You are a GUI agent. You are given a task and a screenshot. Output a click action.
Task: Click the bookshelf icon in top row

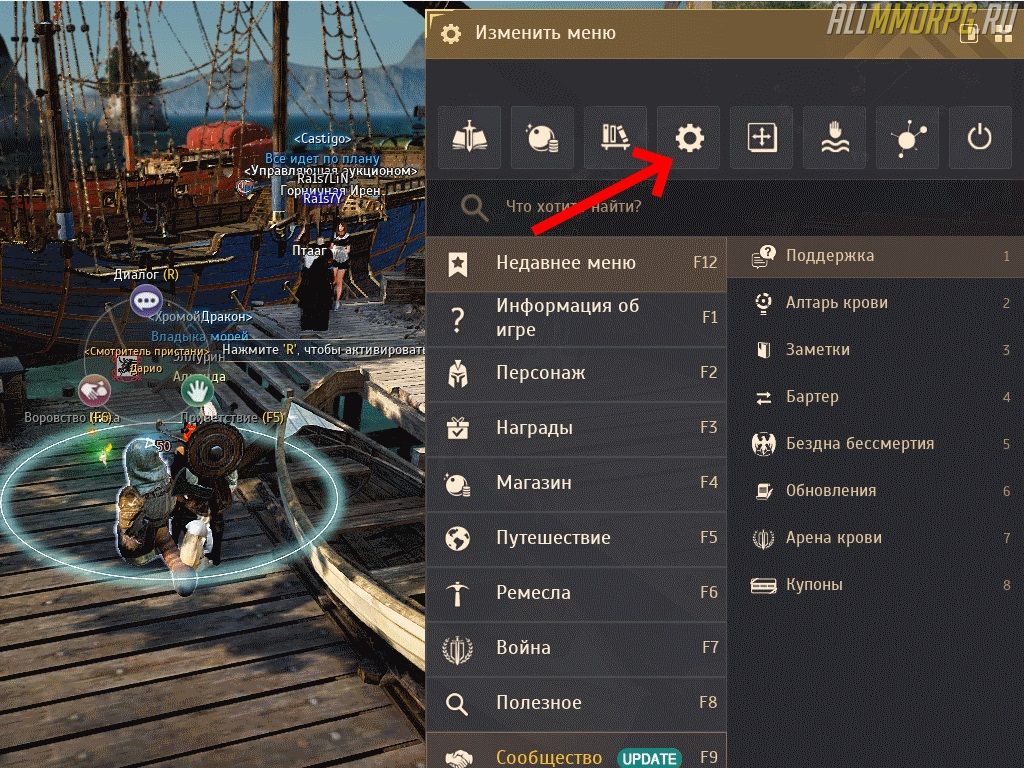[x=615, y=138]
